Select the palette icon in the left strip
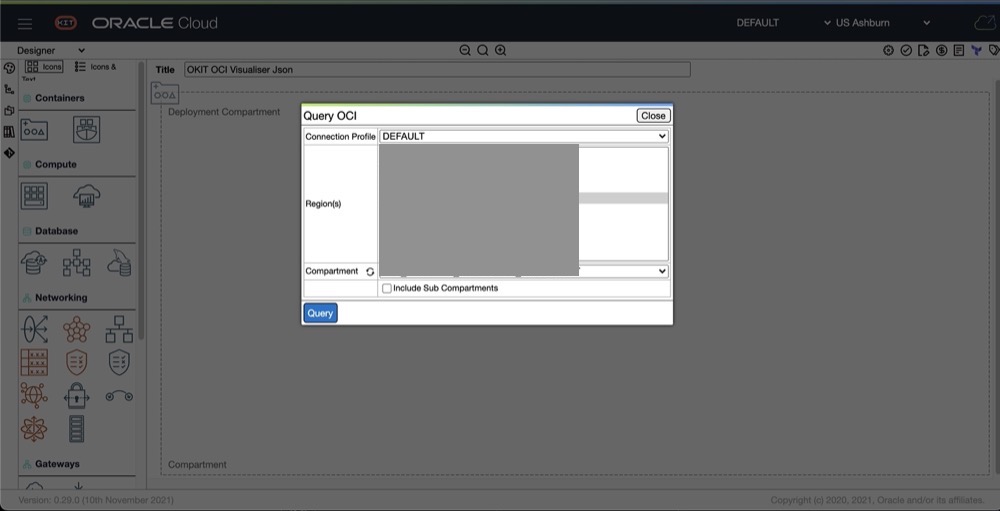Image resolution: width=1000 pixels, height=511 pixels. [9, 68]
